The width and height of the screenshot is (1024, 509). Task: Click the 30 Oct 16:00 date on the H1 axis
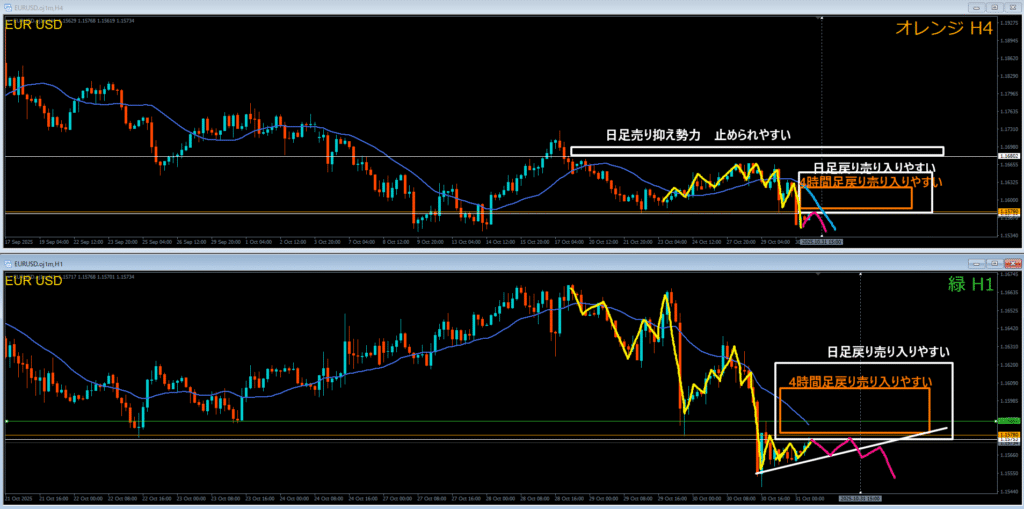tap(775, 497)
